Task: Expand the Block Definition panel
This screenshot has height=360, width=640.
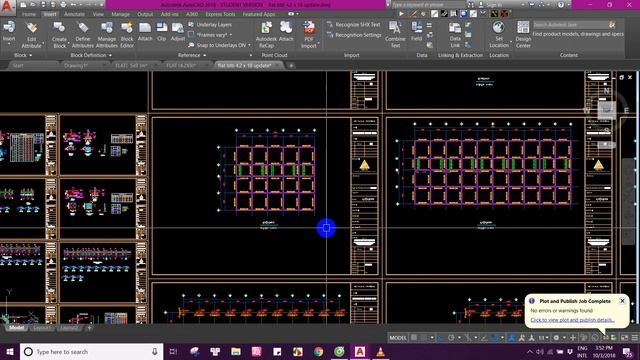Action: pos(91,55)
